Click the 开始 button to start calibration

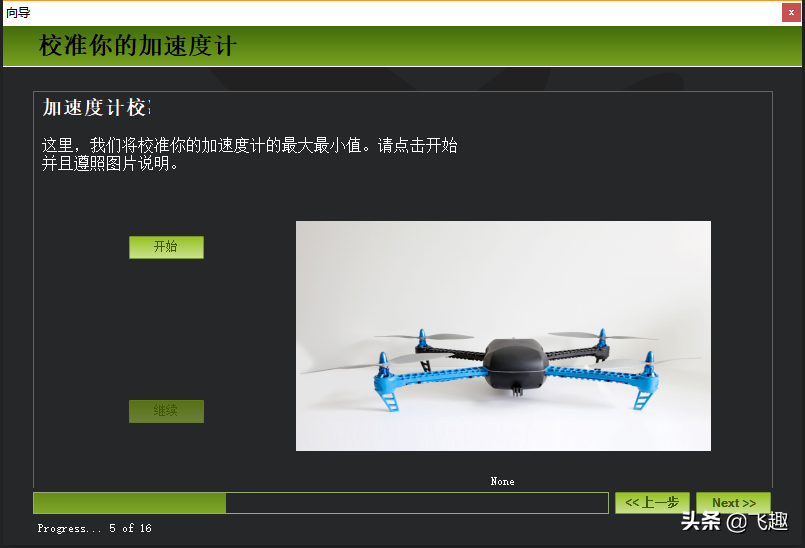(x=166, y=247)
